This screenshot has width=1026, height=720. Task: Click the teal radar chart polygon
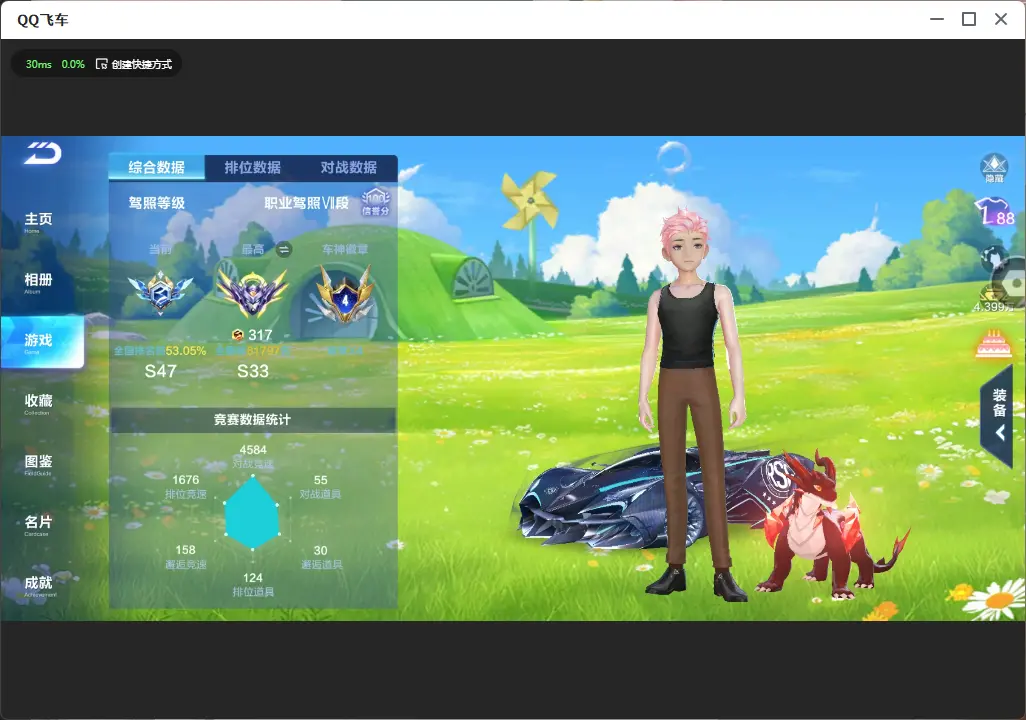(253, 513)
